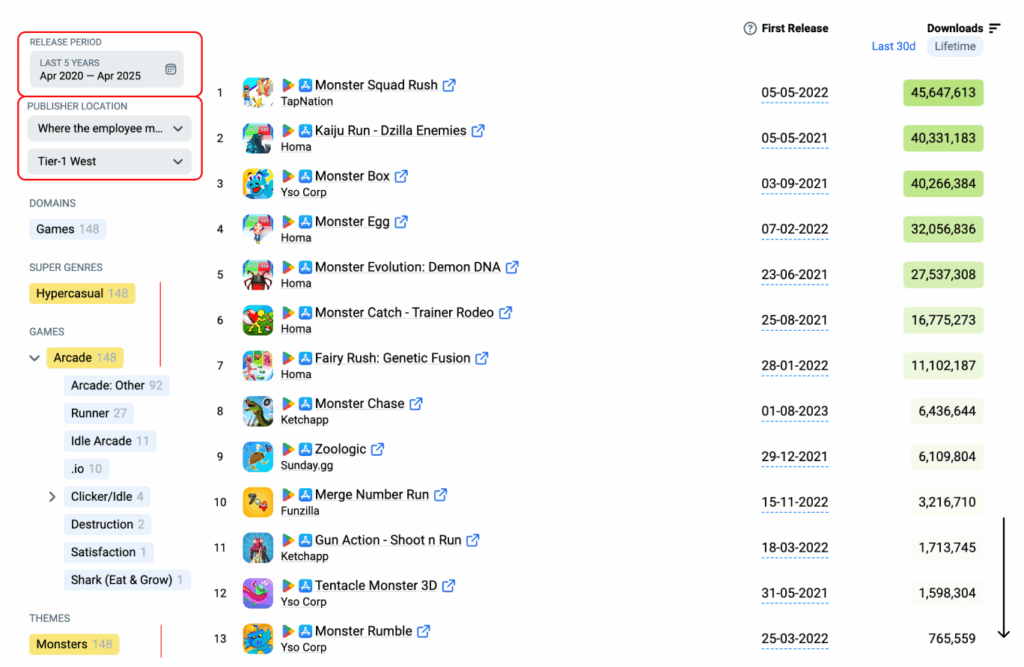Open the Tier-1 West dropdown

(x=110, y=161)
